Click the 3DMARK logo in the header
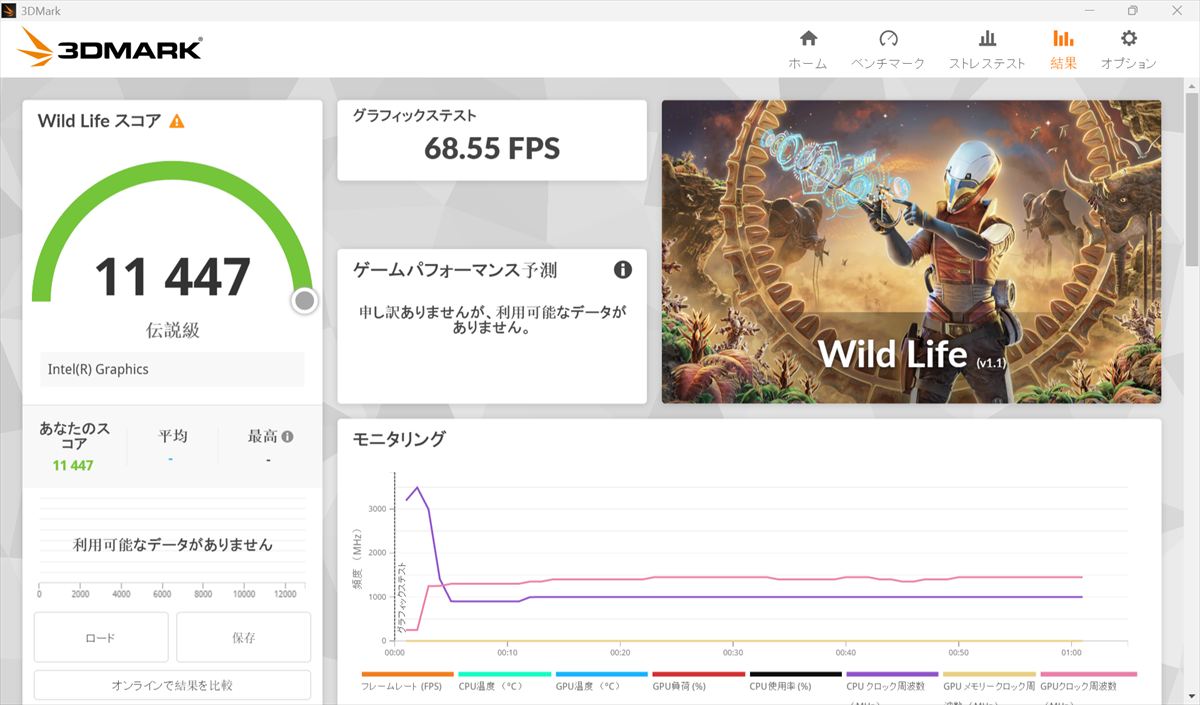Image resolution: width=1200 pixels, height=705 pixels. 110,48
